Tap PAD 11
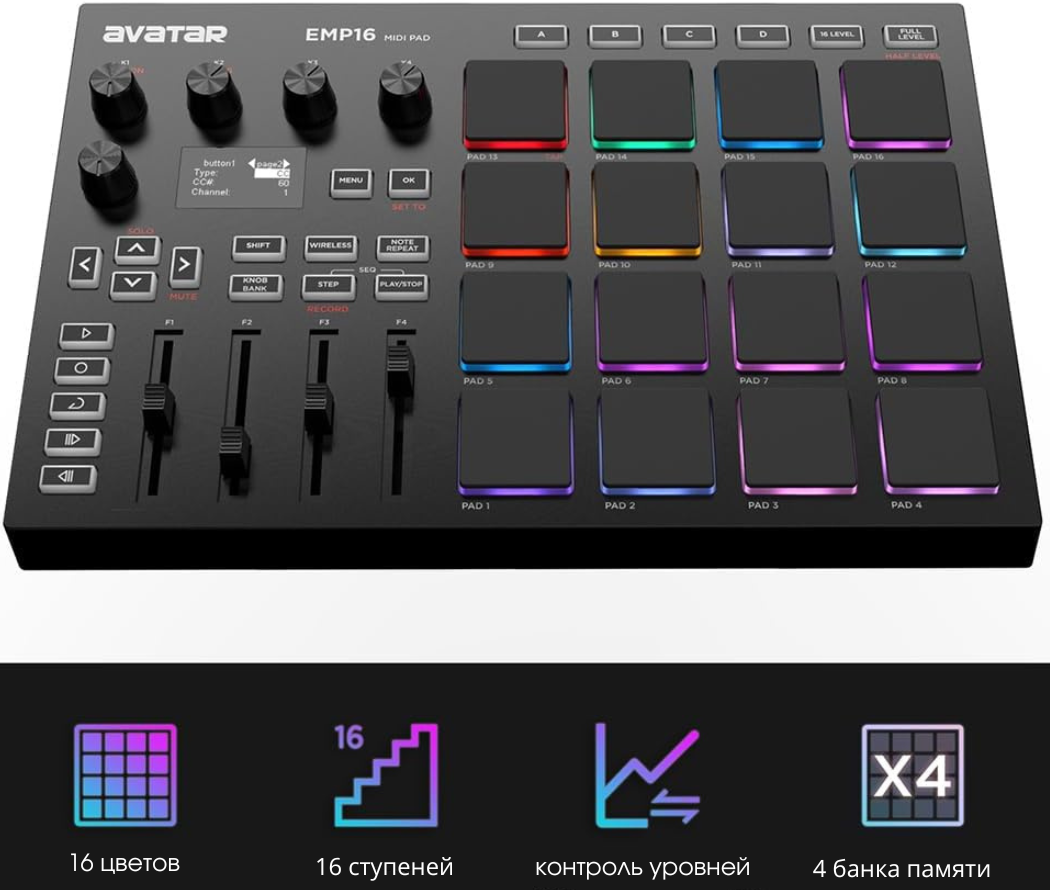 point(777,211)
